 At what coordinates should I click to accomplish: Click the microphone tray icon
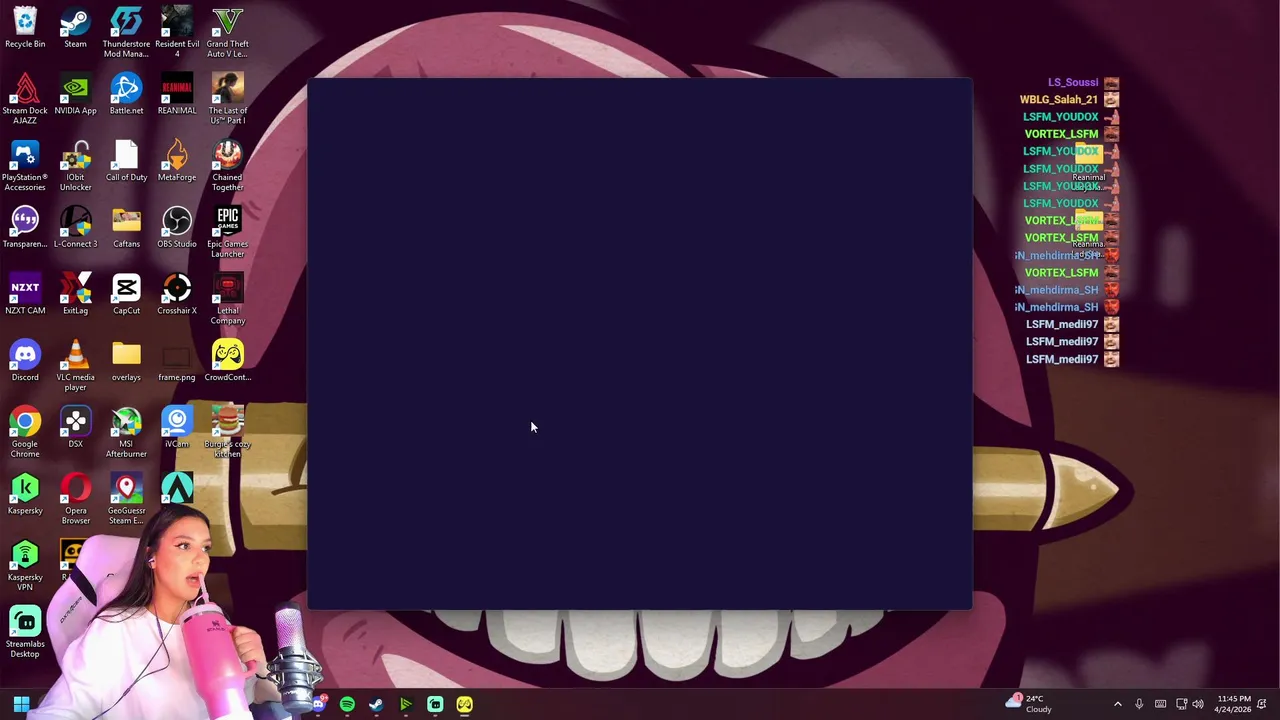click(x=1139, y=705)
